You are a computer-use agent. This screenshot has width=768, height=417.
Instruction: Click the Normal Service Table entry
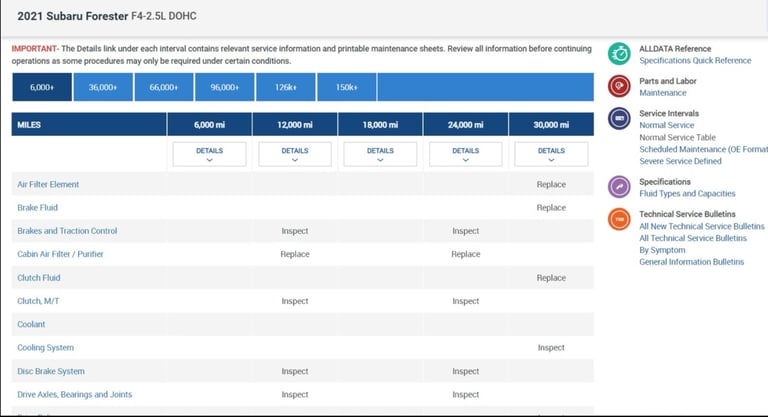(x=677, y=137)
